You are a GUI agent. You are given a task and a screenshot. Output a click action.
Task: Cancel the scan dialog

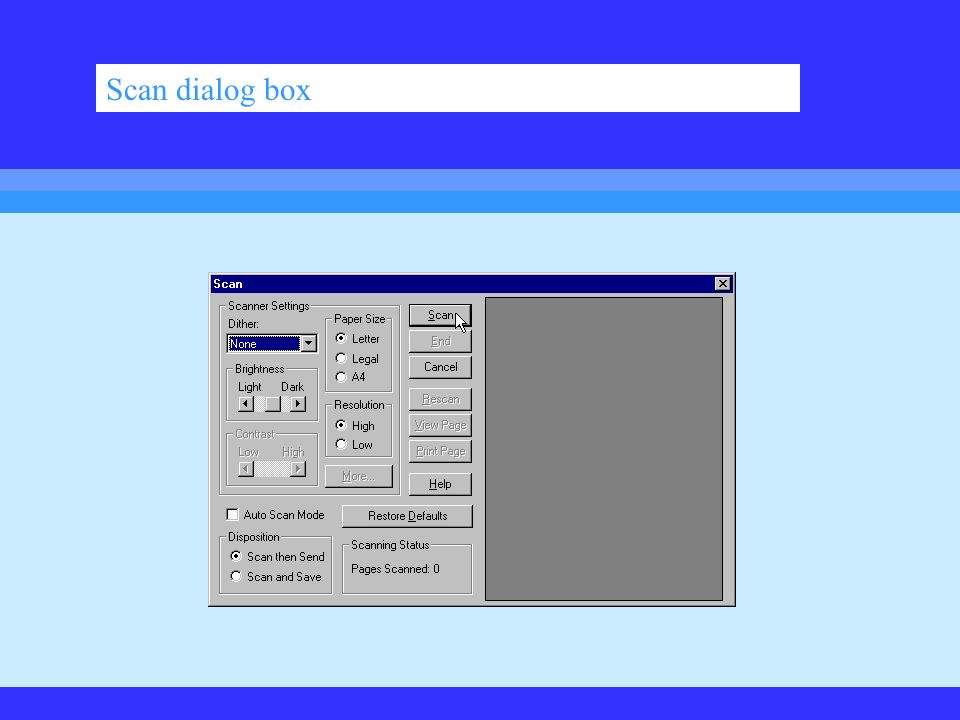pyautogui.click(x=440, y=367)
